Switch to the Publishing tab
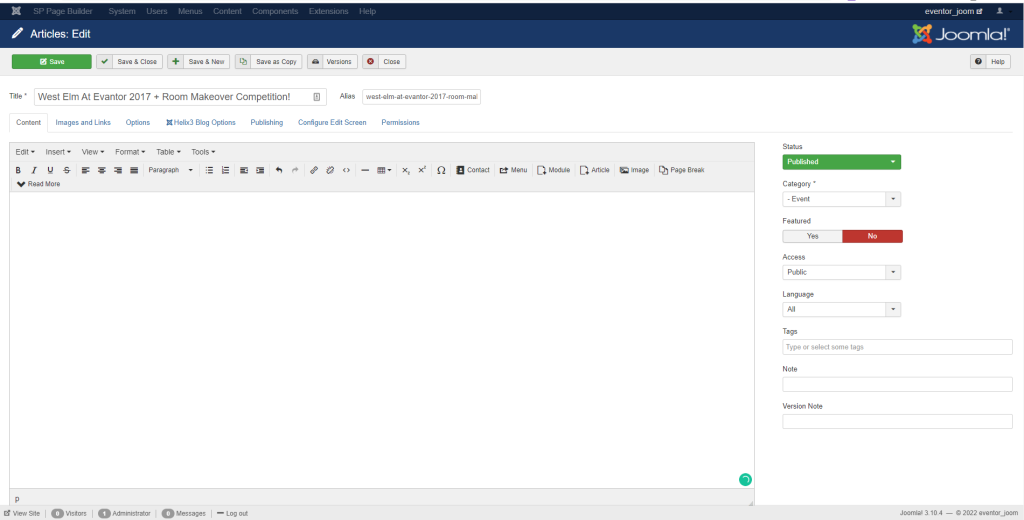The height and width of the screenshot is (520, 1024). point(266,122)
